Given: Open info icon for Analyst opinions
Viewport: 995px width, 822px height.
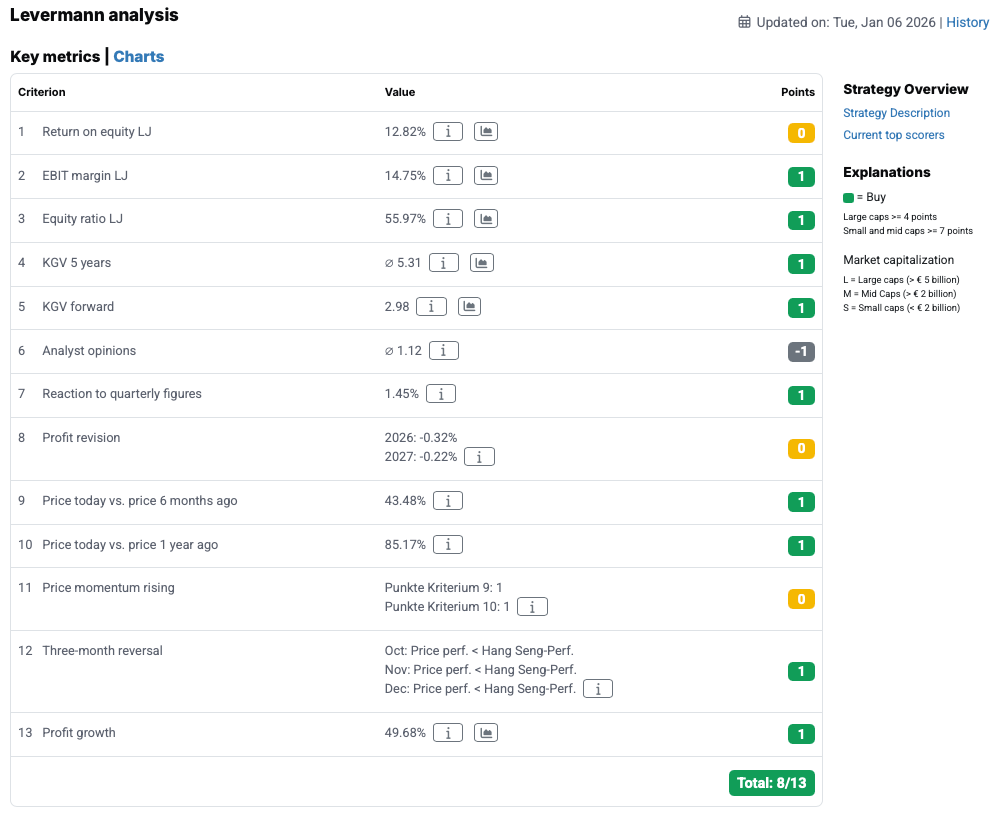Looking at the screenshot, I should coord(443,350).
